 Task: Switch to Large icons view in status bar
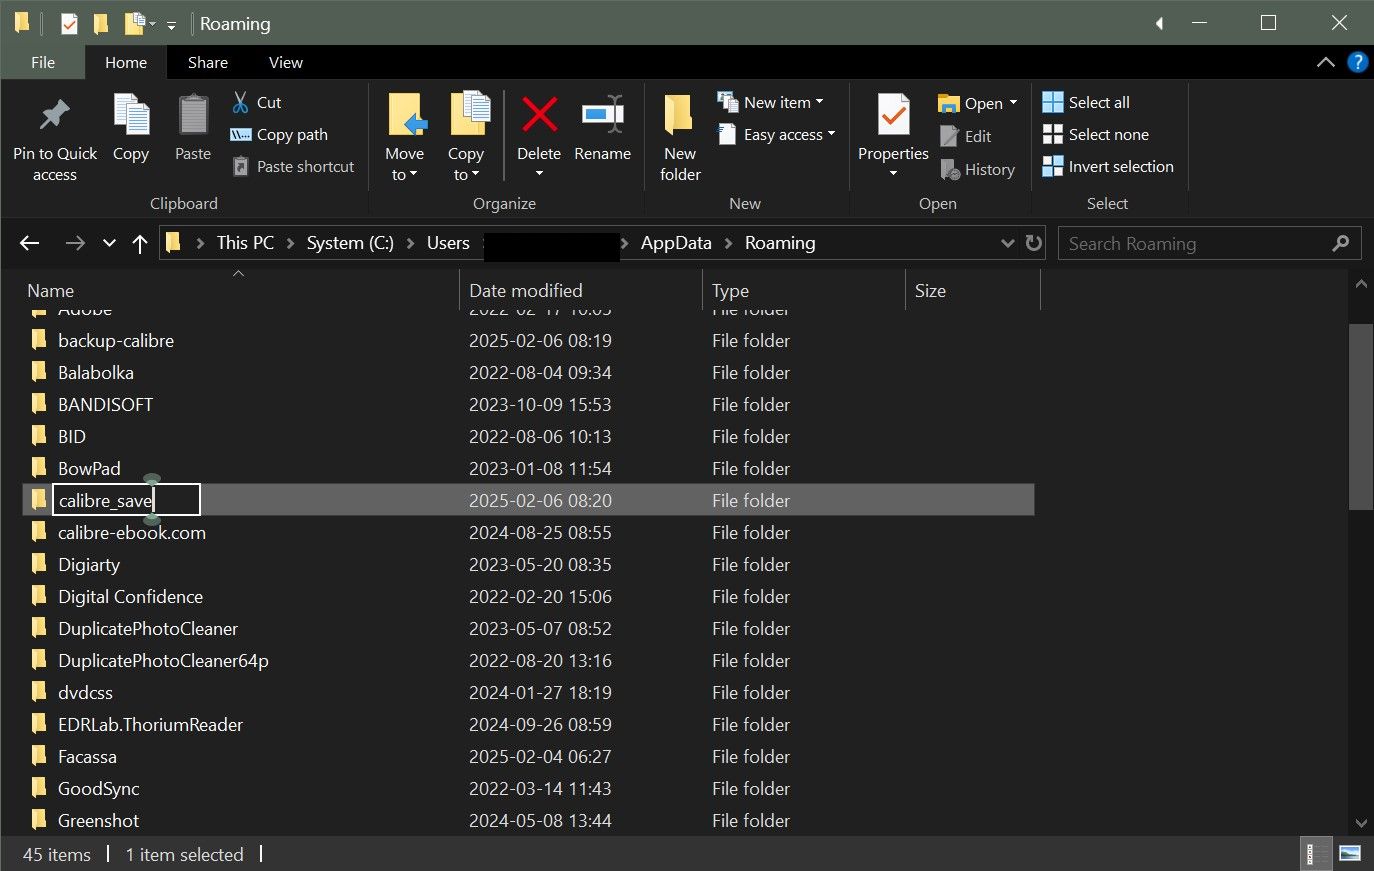pyautogui.click(x=1349, y=854)
